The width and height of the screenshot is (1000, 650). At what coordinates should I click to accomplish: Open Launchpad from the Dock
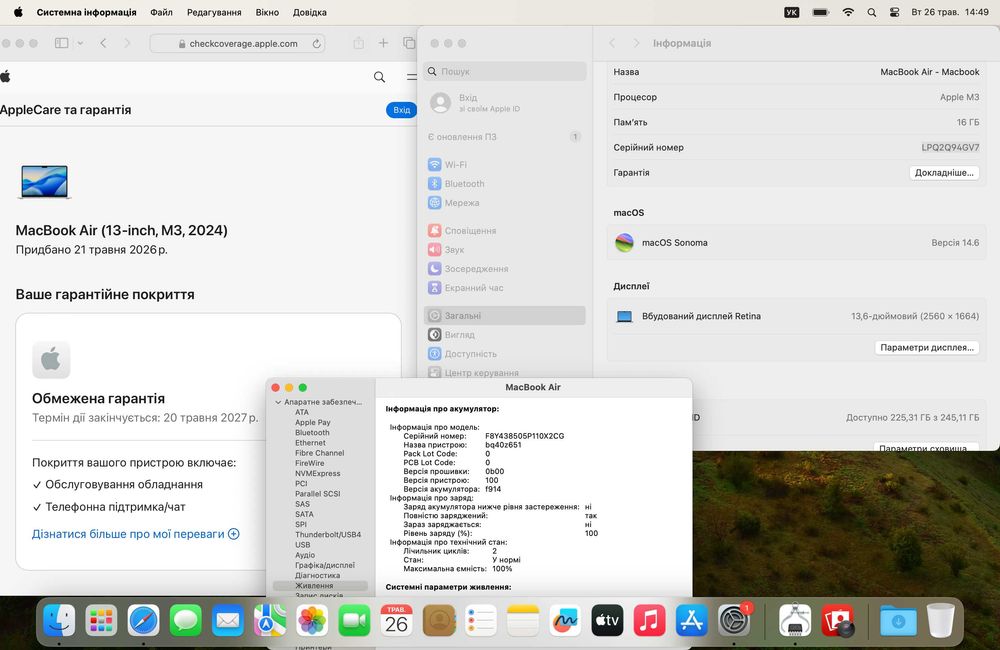(x=101, y=621)
